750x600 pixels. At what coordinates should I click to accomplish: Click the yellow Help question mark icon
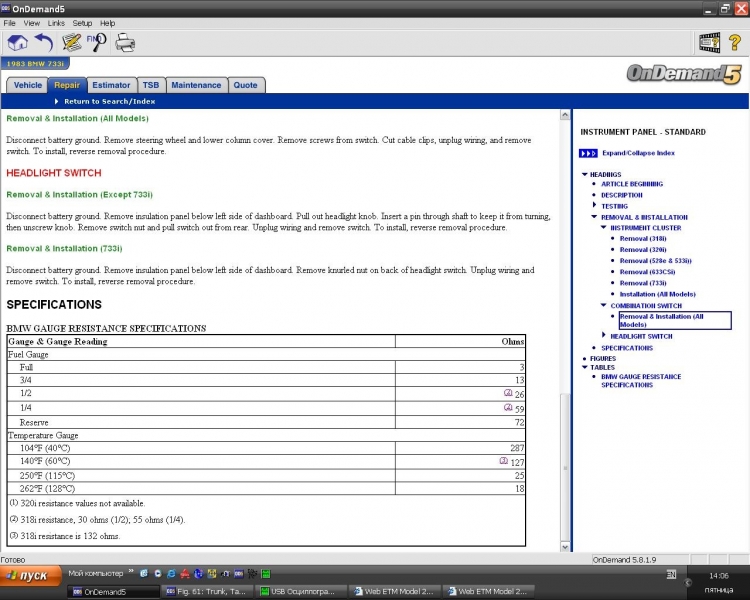tap(735, 42)
